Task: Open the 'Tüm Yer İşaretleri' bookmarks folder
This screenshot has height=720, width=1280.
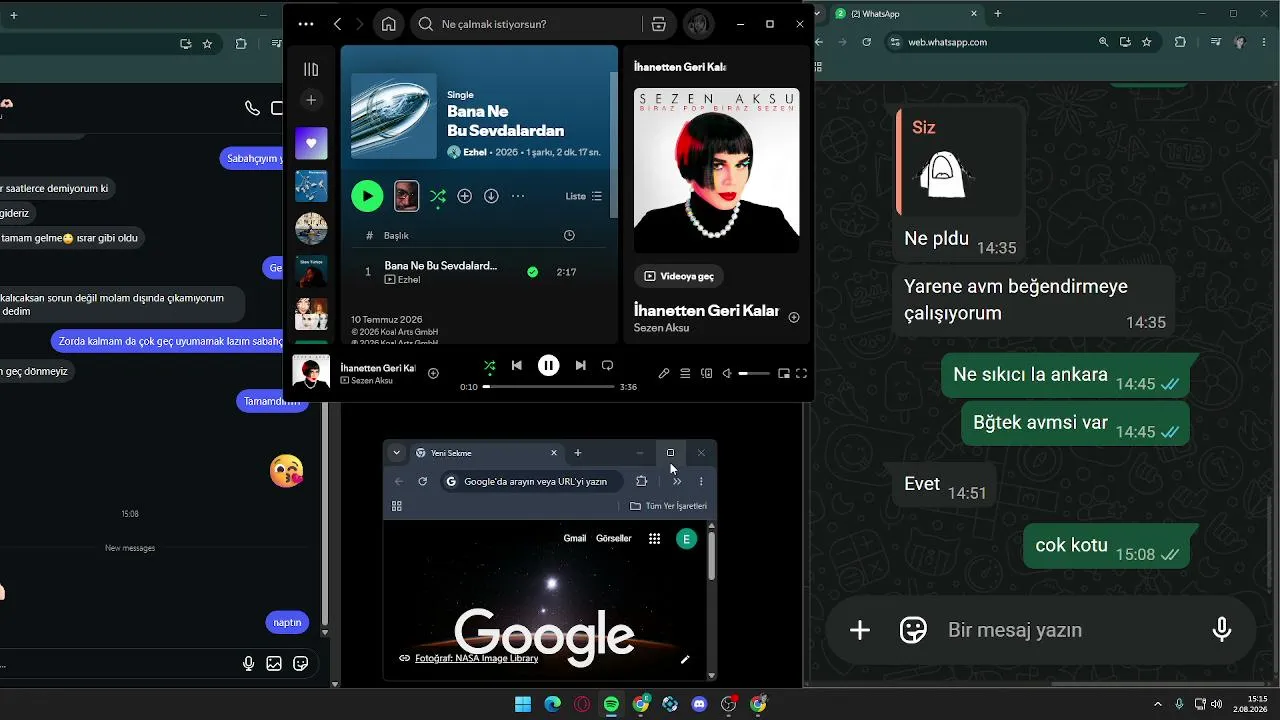Action: (668, 506)
